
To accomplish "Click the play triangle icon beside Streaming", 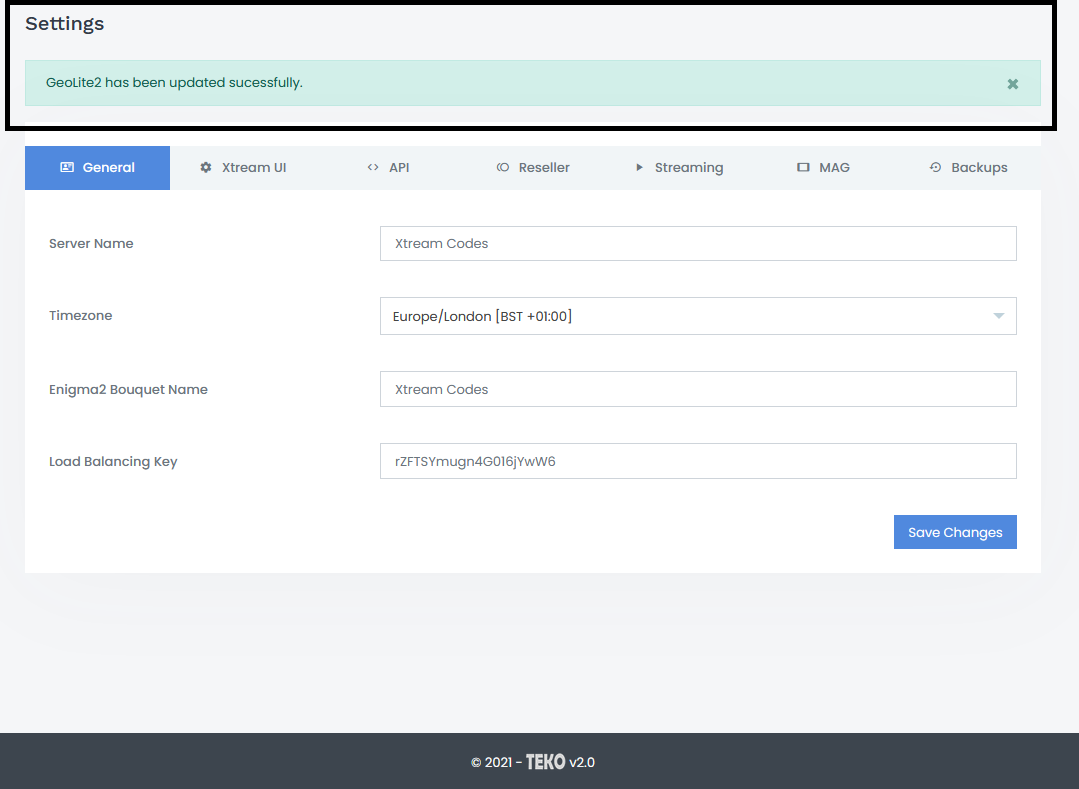I will [639, 168].
